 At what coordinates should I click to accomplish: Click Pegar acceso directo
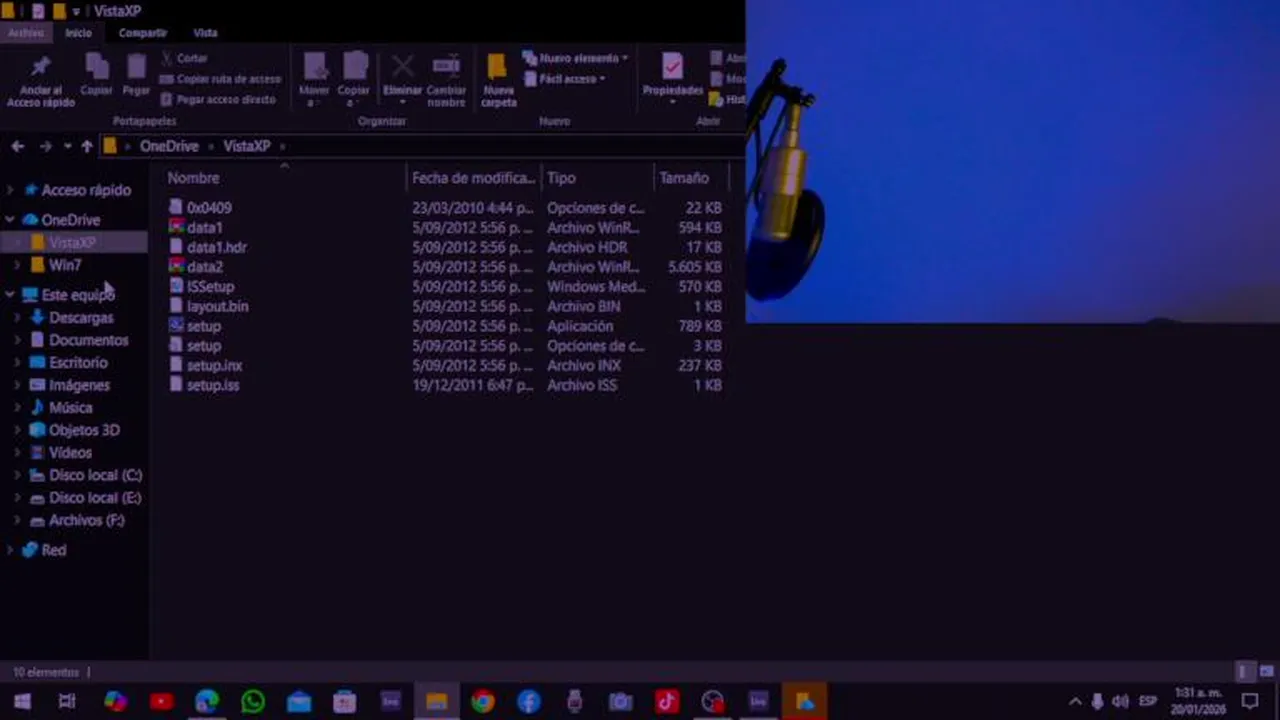coord(217,99)
